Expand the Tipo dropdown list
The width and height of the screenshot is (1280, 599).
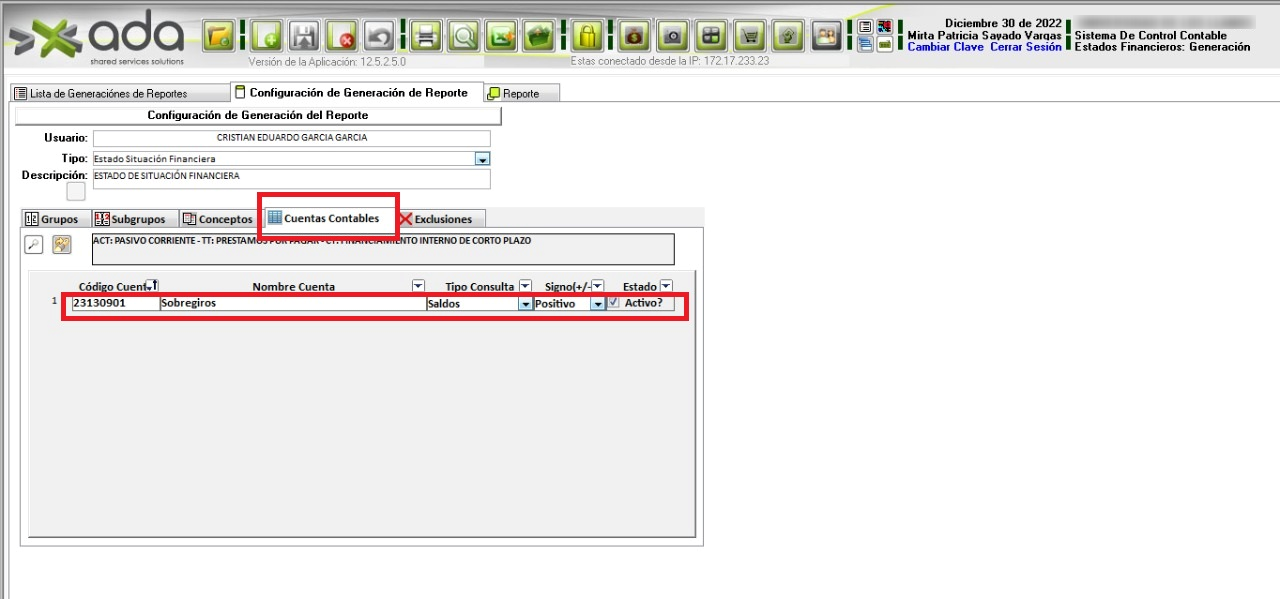pos(482,159)
